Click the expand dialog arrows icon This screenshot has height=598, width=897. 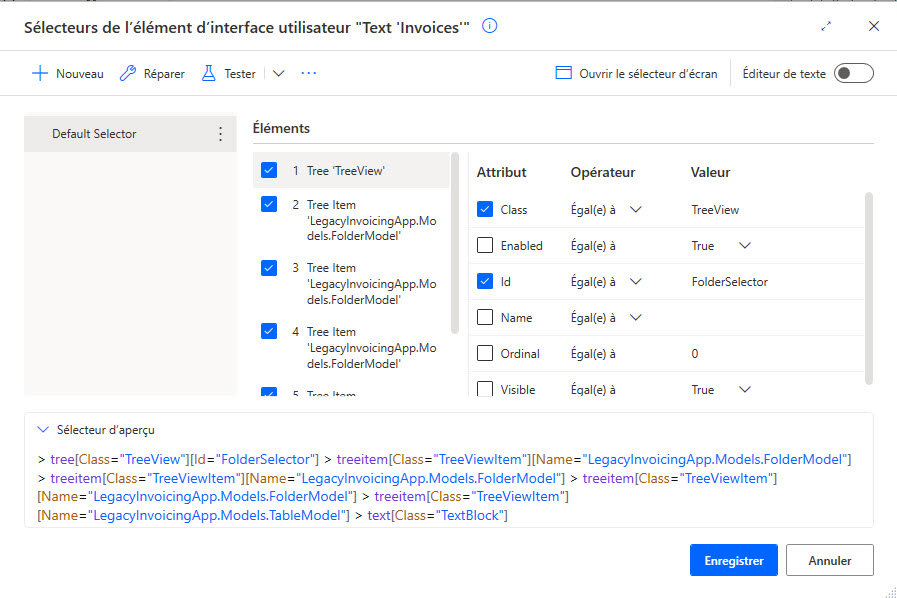coord(826,27)
